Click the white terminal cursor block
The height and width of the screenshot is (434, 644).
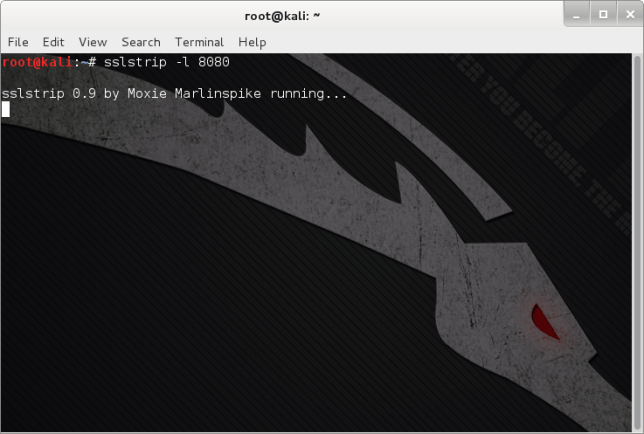(x=6, y=109)
